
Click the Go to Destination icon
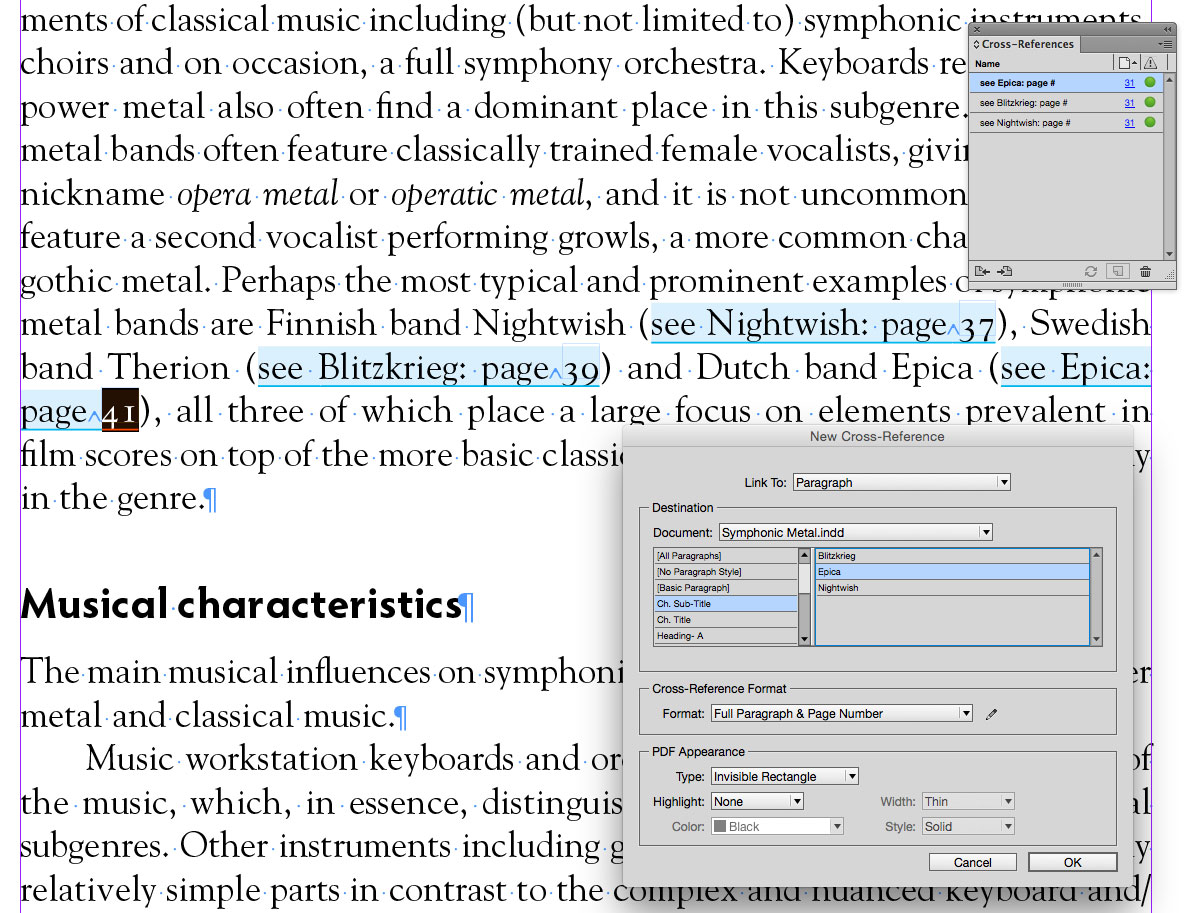1005,271
